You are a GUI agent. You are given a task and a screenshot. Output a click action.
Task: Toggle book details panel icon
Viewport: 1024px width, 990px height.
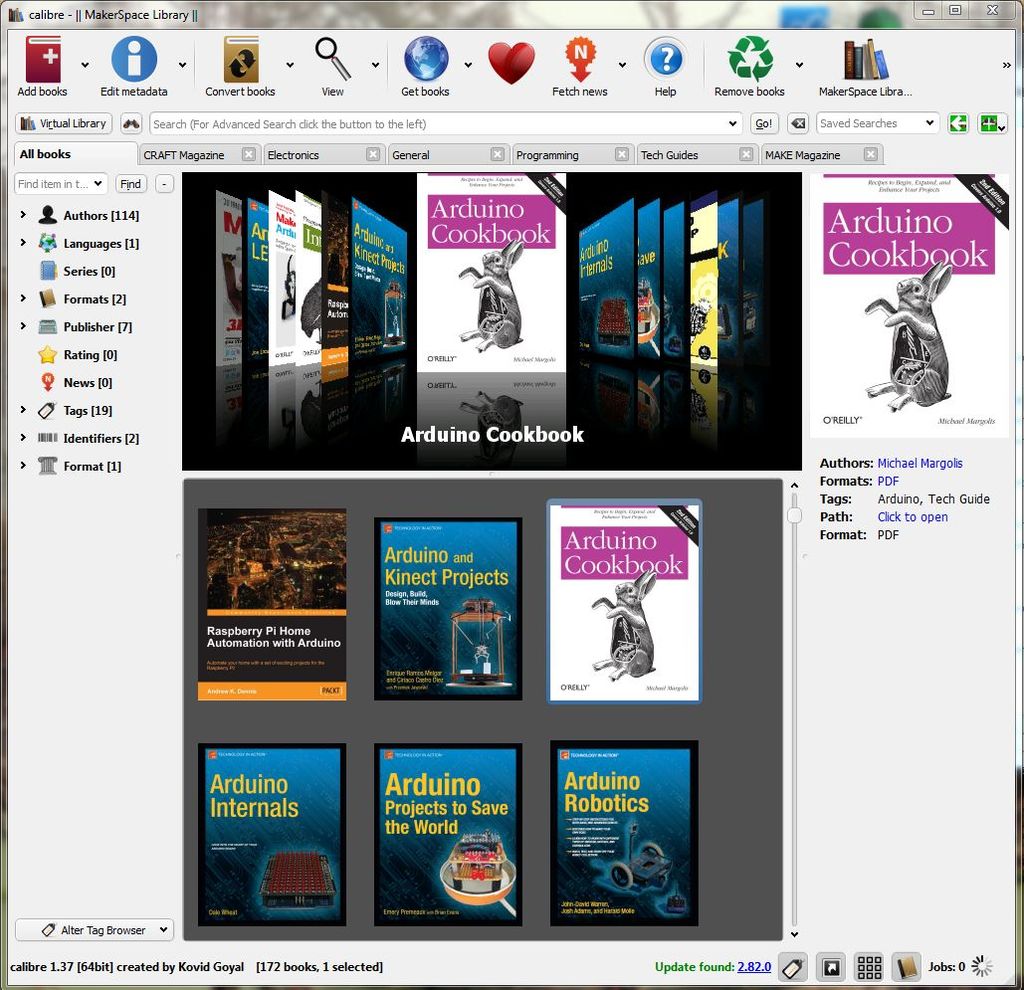[x=906, y=967]
